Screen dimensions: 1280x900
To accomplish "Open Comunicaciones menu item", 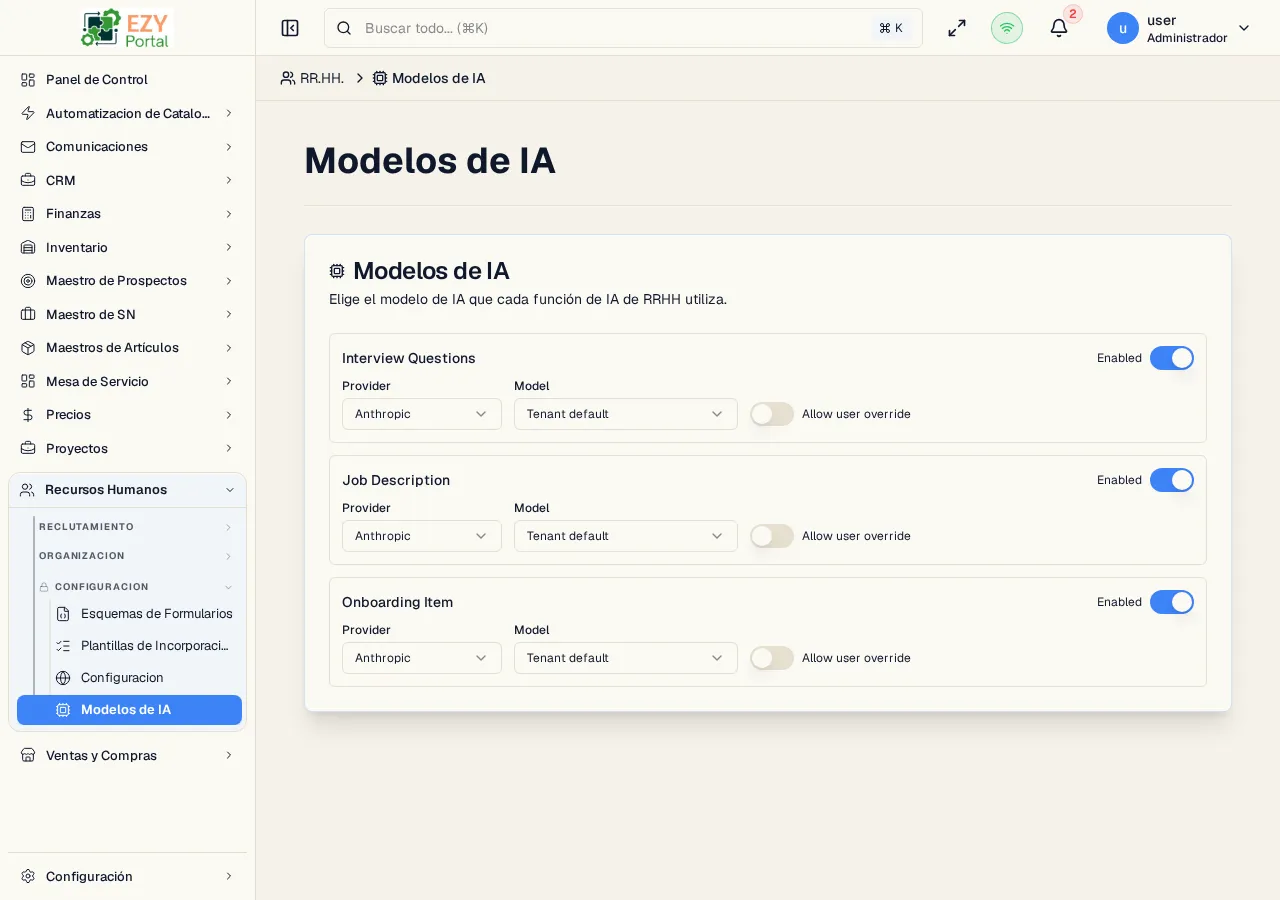I will (128, 147).
